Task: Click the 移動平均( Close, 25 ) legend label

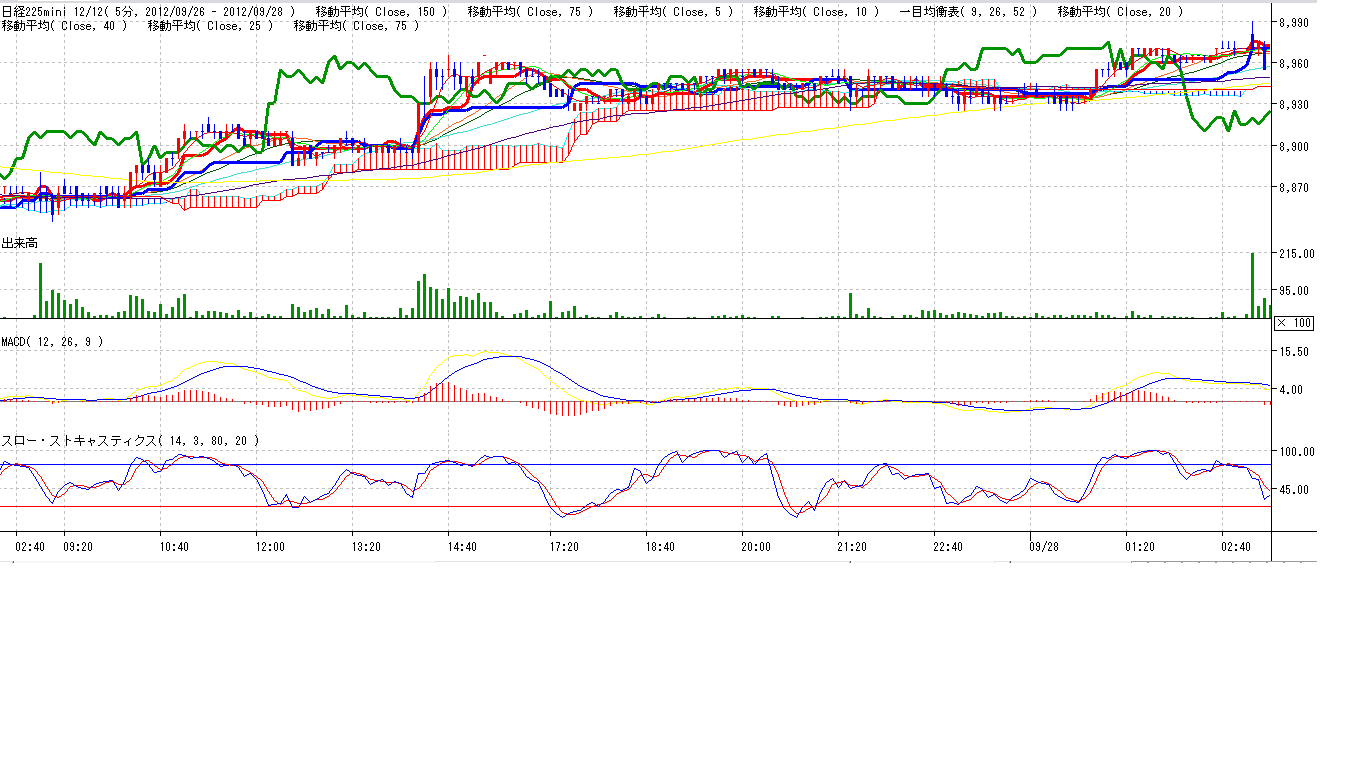Action: 211,26
